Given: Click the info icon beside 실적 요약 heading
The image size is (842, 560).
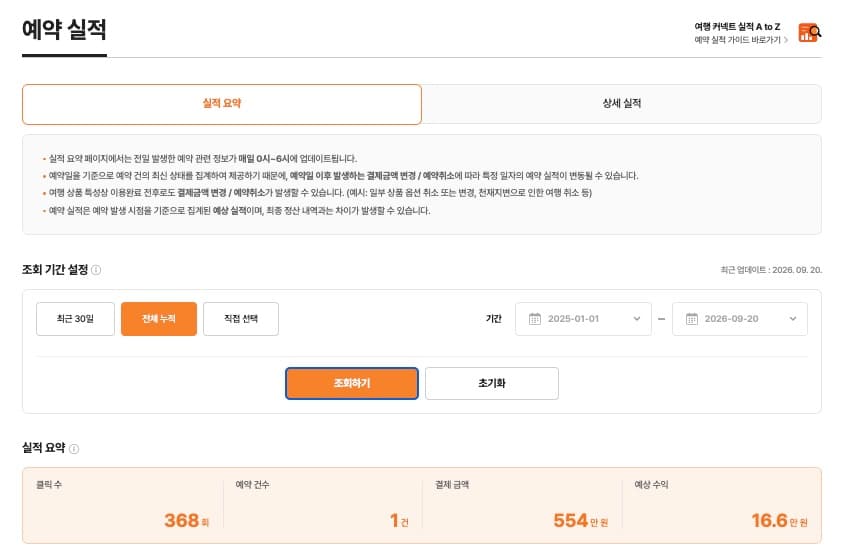Looking at the screenshot, I should coord(74,448).
